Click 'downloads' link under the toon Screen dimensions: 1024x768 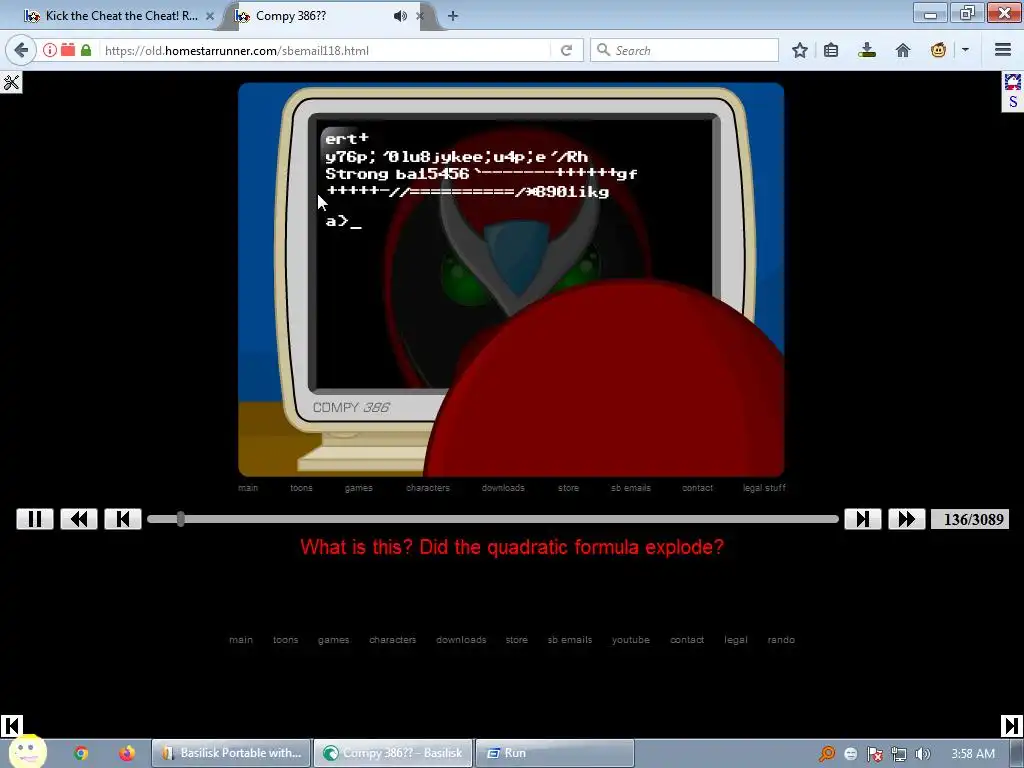[503, 488]
